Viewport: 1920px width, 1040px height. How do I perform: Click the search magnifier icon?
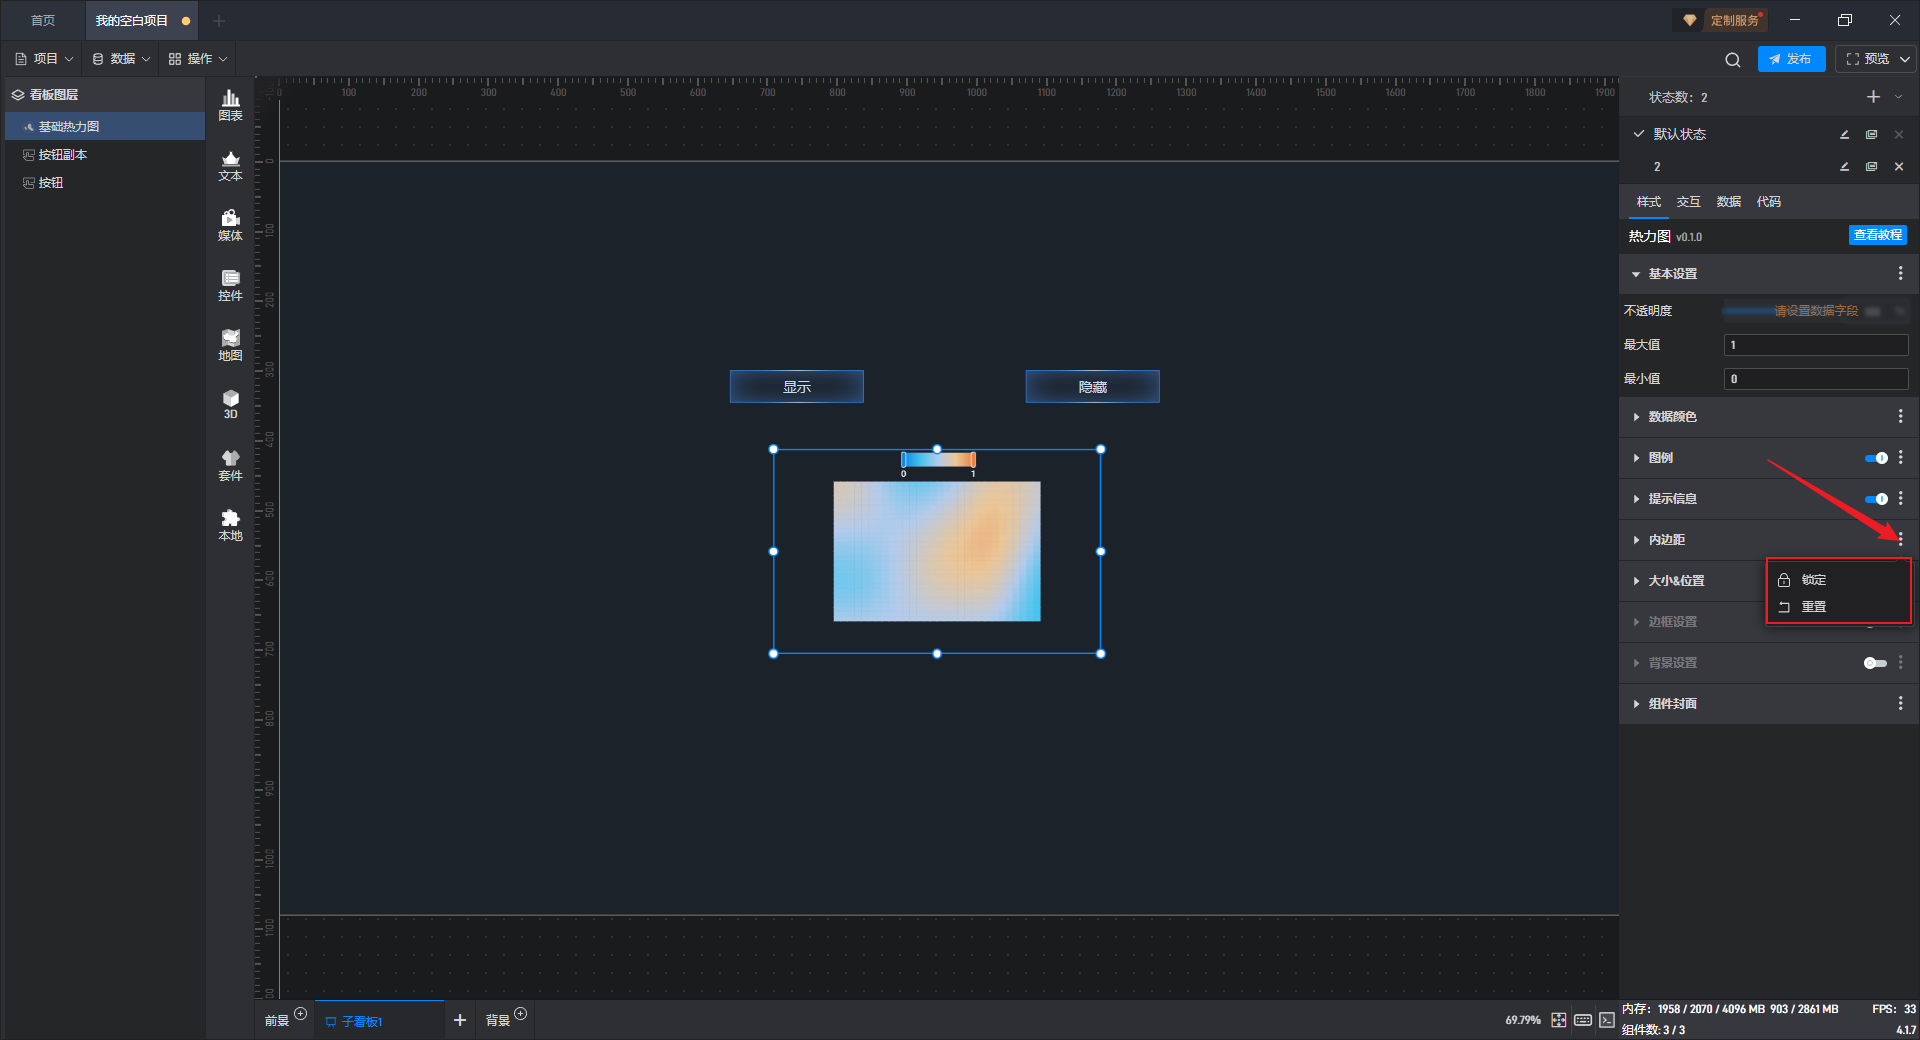coord(1732,60)
